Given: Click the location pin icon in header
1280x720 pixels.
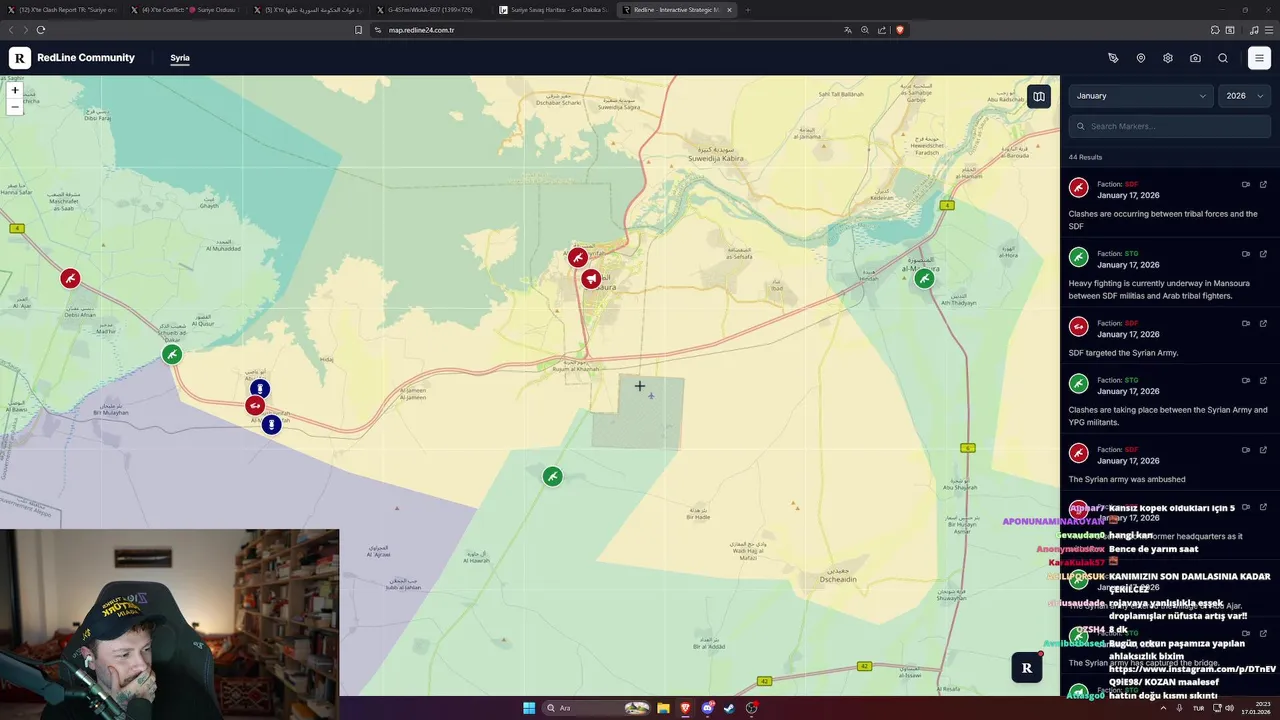Looking at the screenshot, I should click(x=1141, y=58).
